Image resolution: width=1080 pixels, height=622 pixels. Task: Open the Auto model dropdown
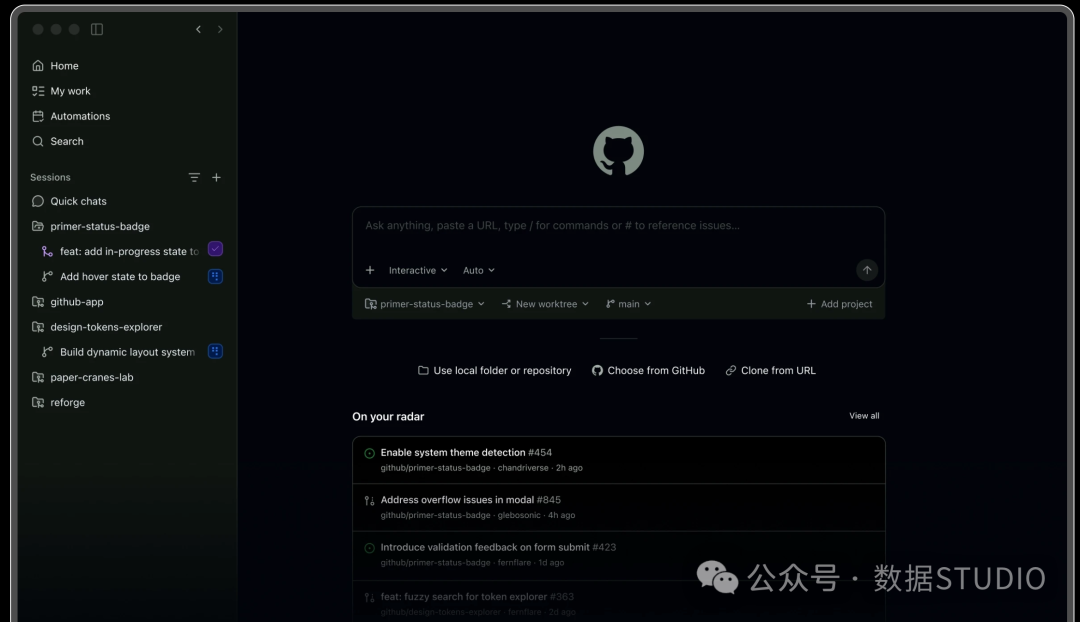[x=479, y=270]
